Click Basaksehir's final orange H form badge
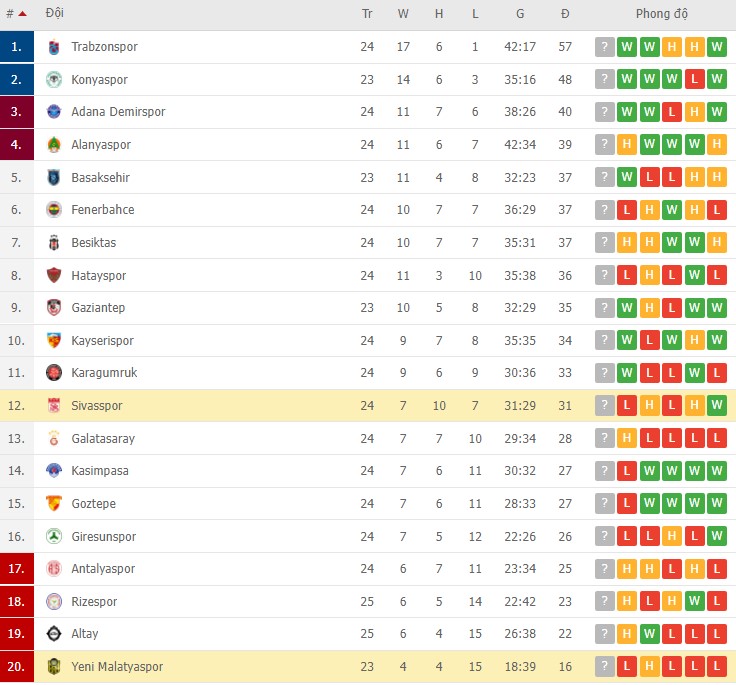This screenshot has height=685, width=736. tap(717, 177)
